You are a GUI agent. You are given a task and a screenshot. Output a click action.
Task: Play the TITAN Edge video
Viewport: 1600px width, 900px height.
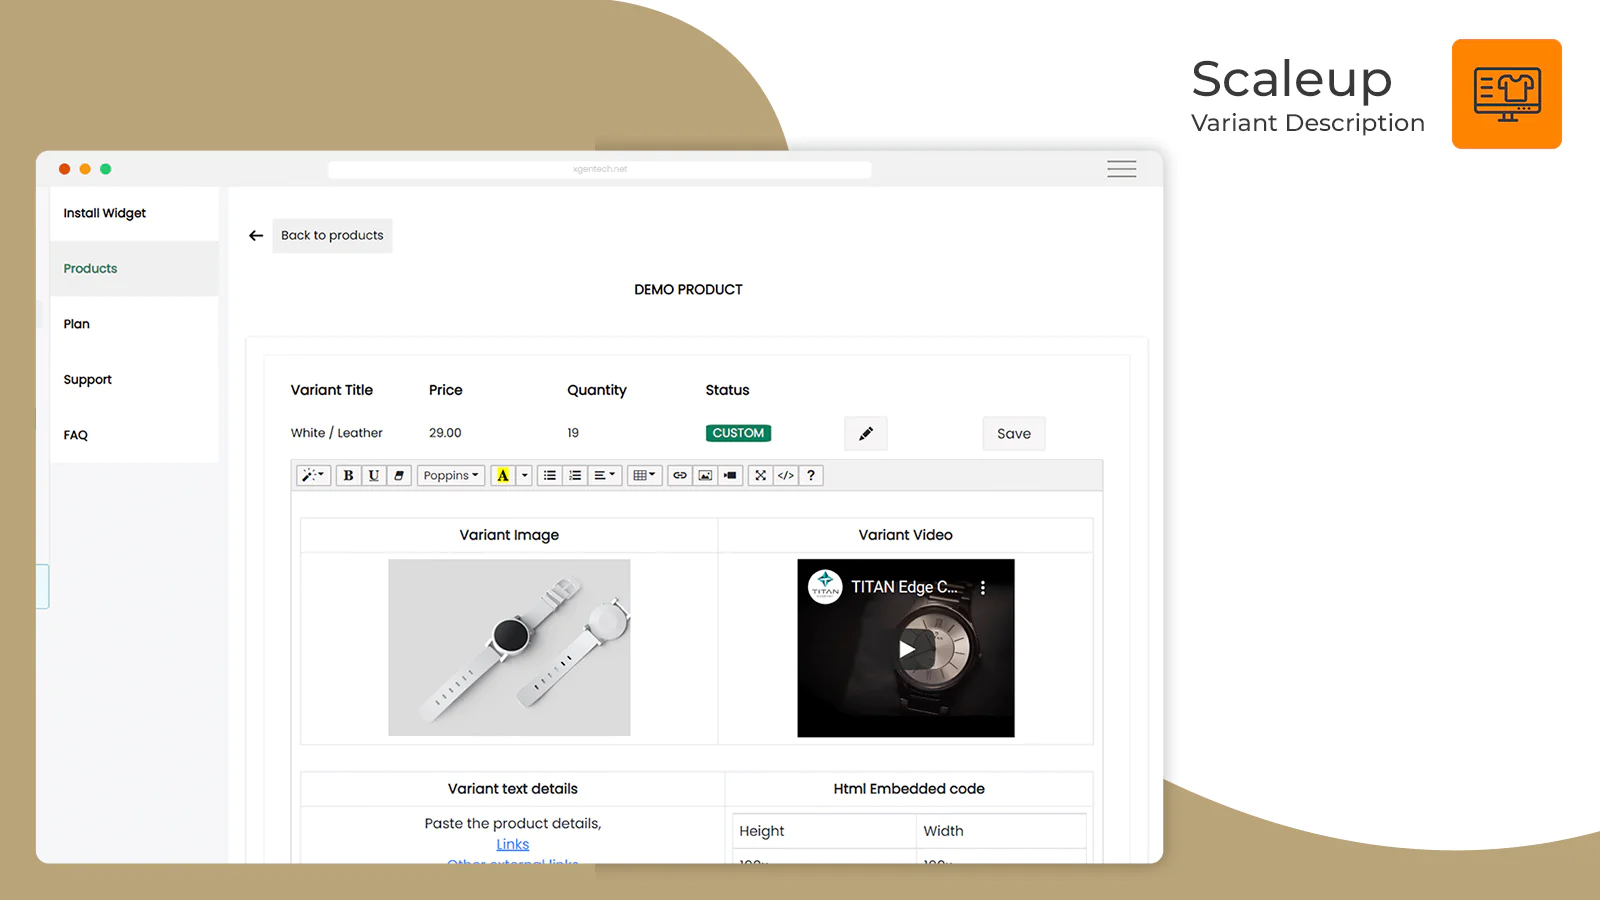(x=906, y=650)
